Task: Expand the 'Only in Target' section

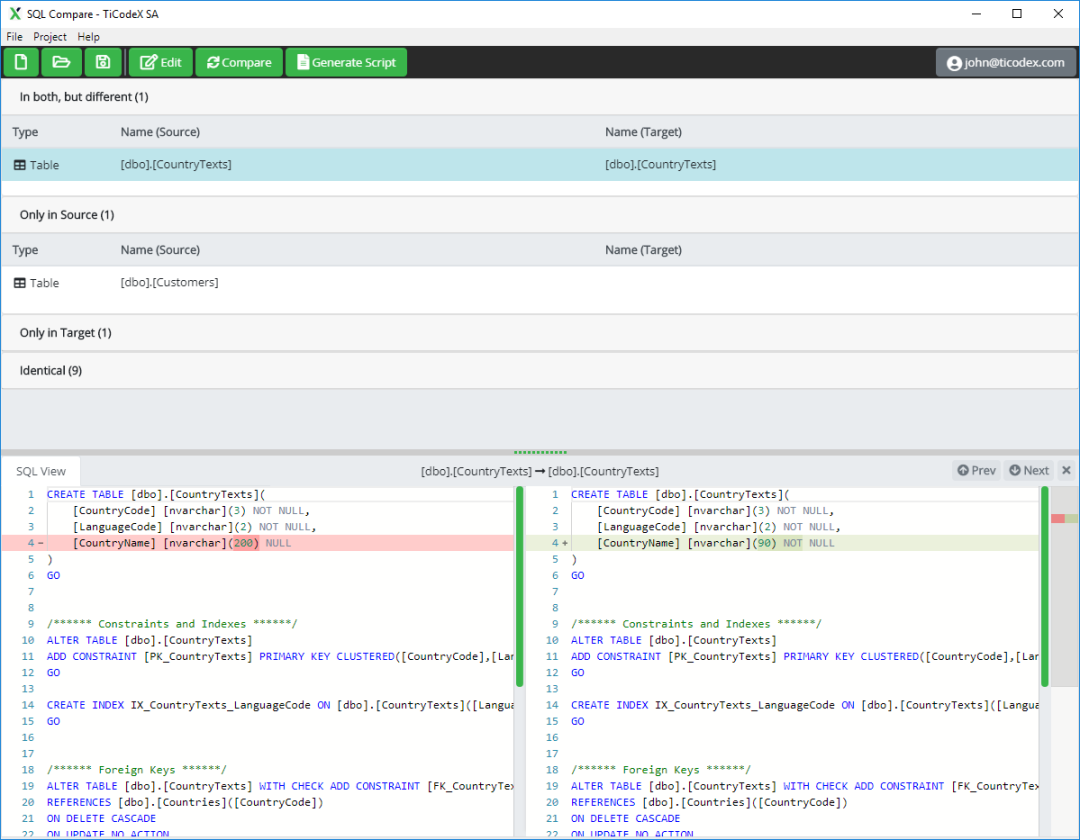Action: (65, 333)
